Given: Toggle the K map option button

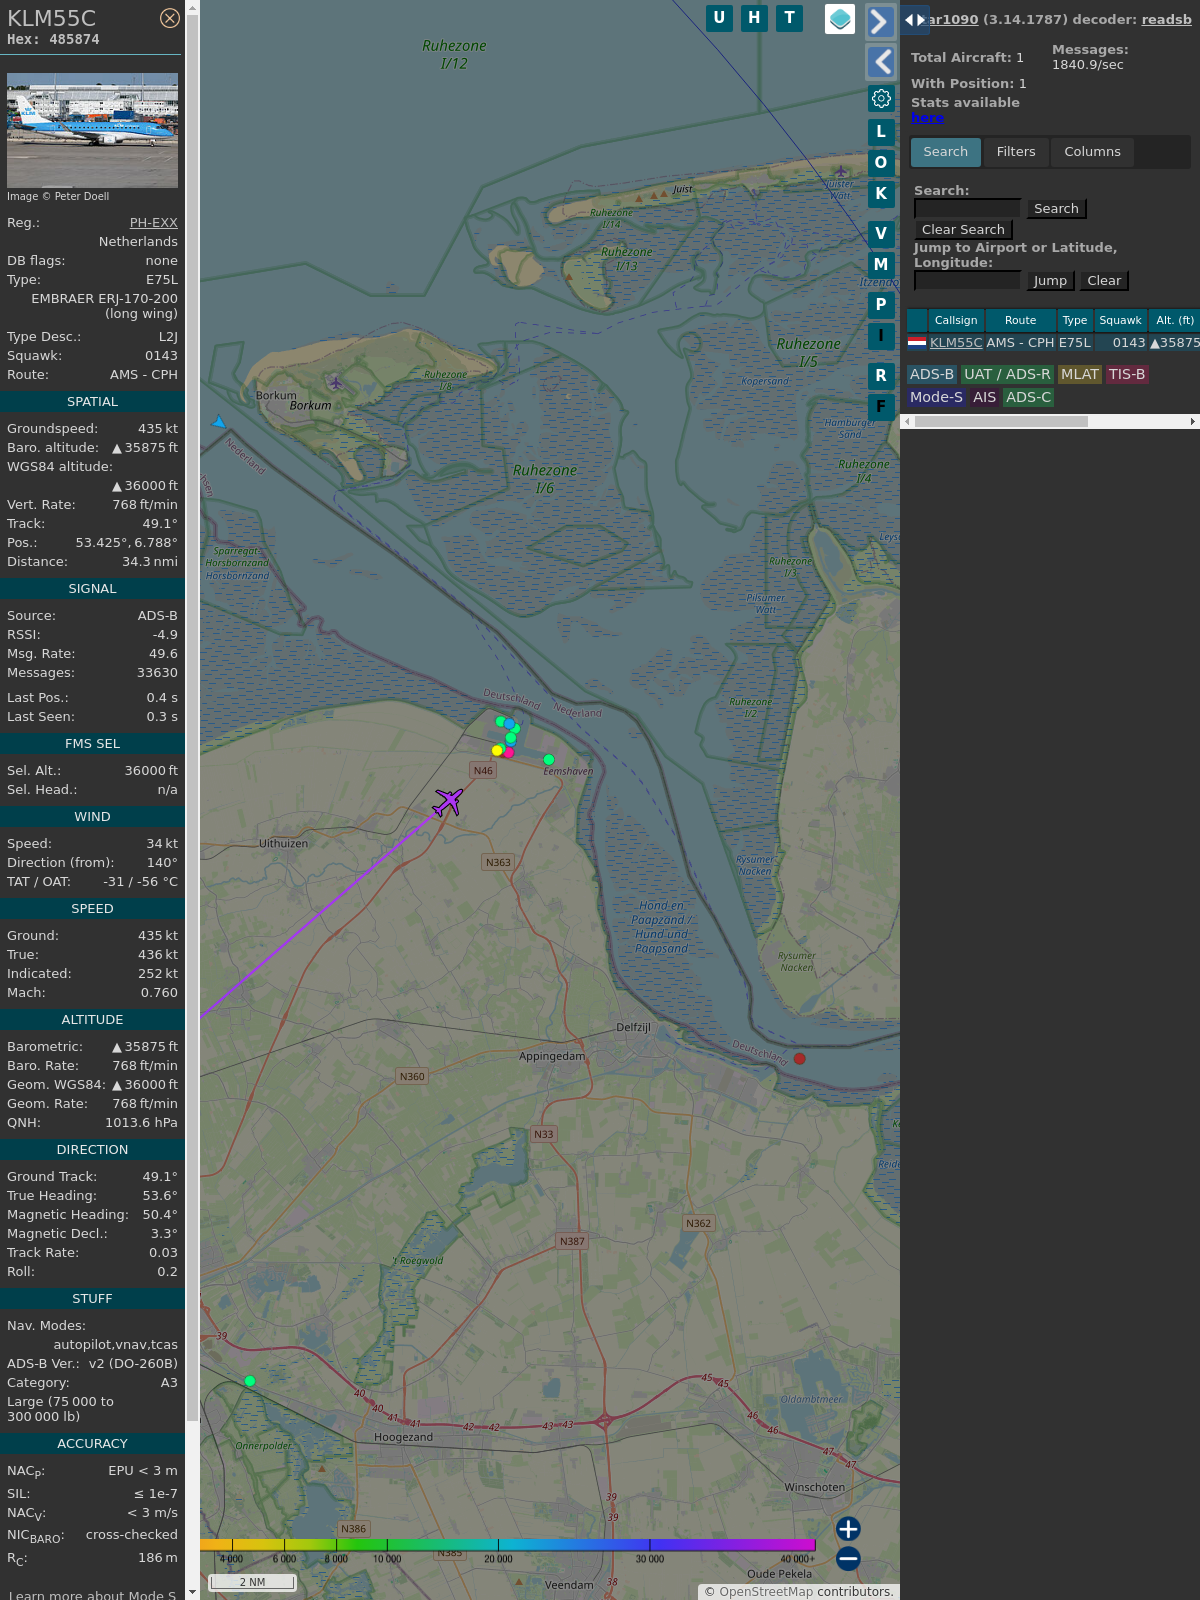Looking at the screenshot, I should 881,194.
